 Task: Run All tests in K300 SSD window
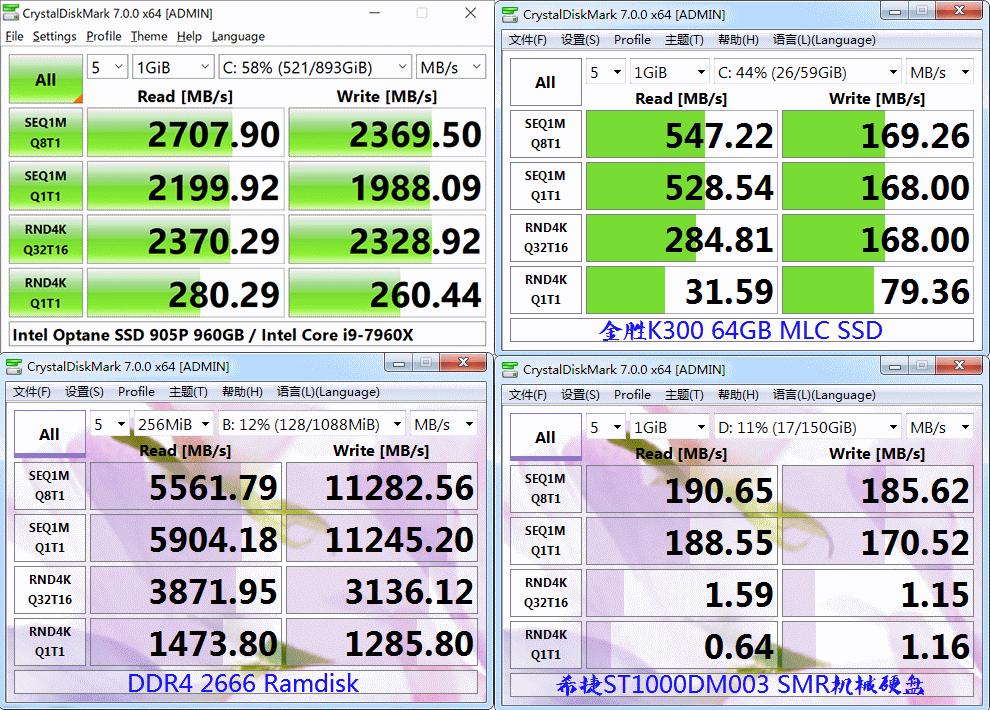546,82
